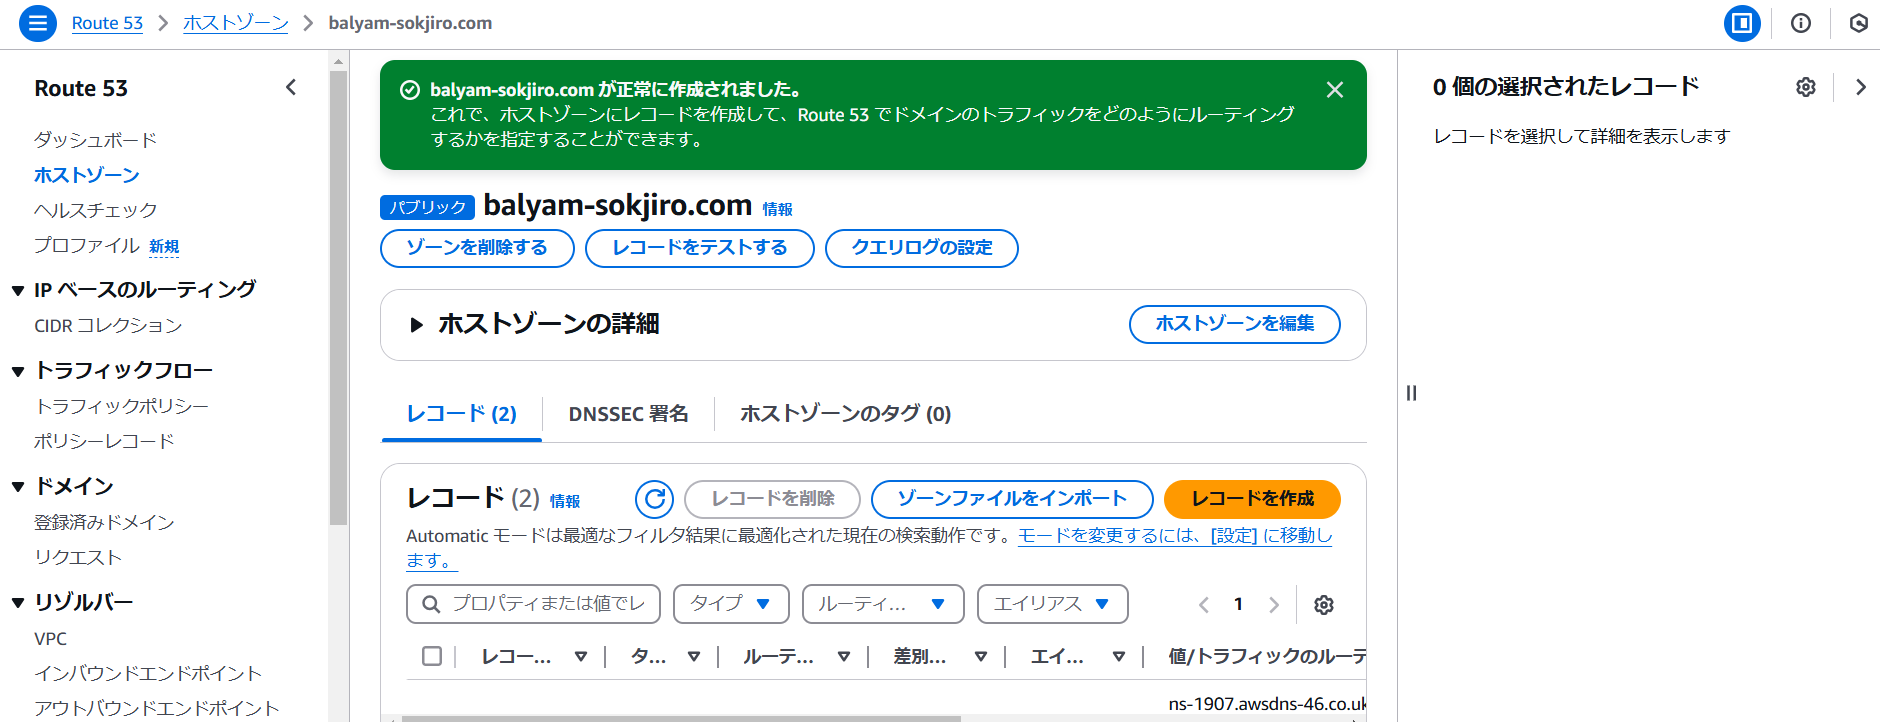The image size is (1880, 722).
Task: Open the エイリアス filter dropdown
Action: pyautogui.click(x=1053, y=604)
